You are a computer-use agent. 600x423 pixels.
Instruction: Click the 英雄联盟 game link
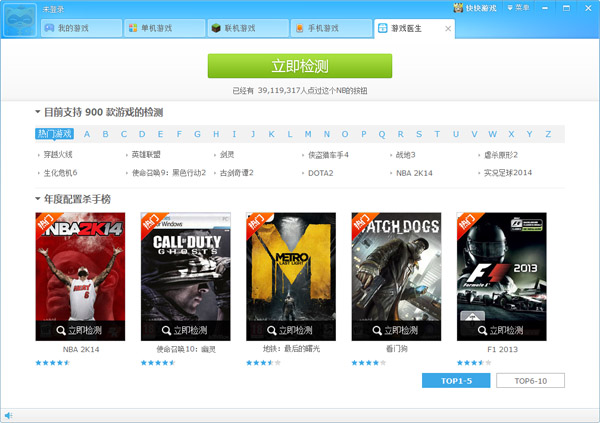pyautogui.click(x=145, y=155)
